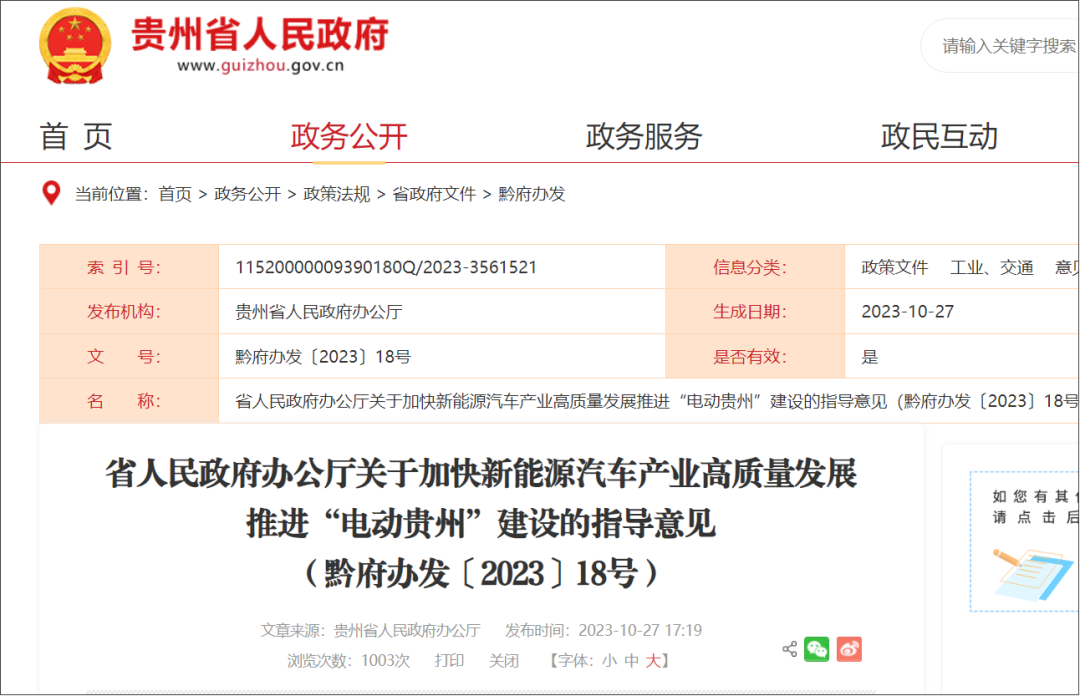Click the share icon beside WeChat

789,649
